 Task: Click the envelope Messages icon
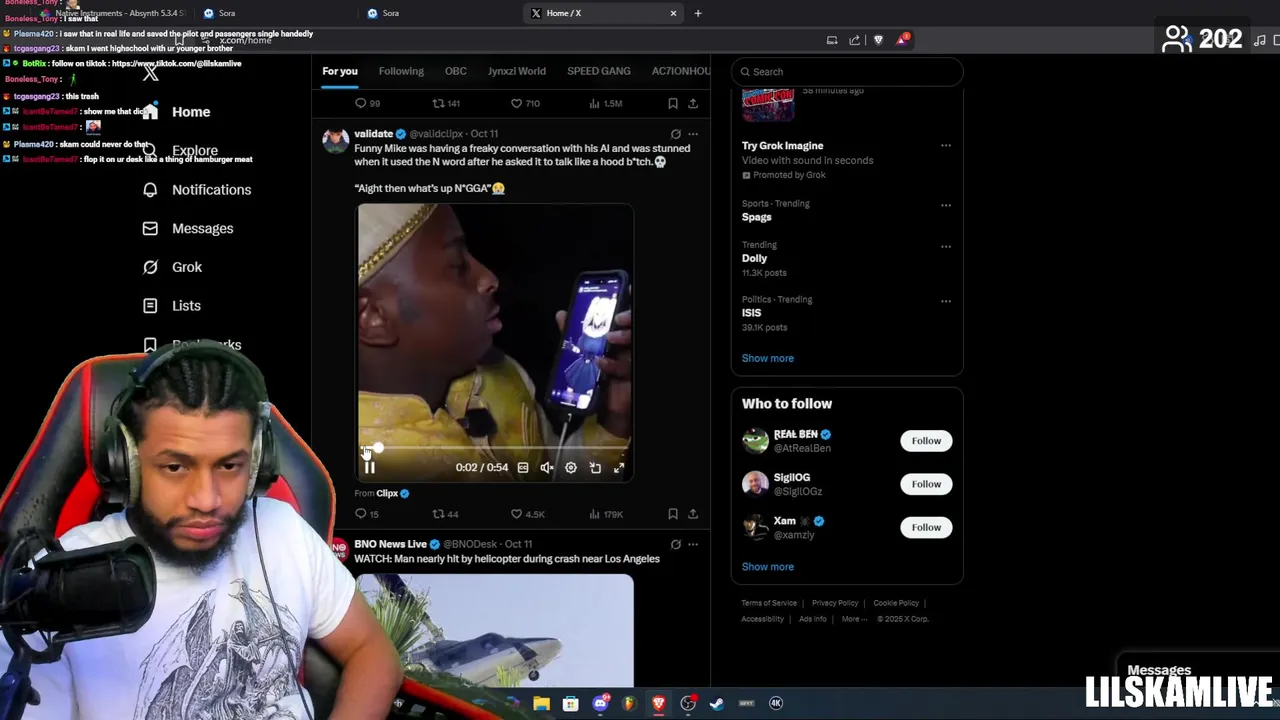(150, 229)
